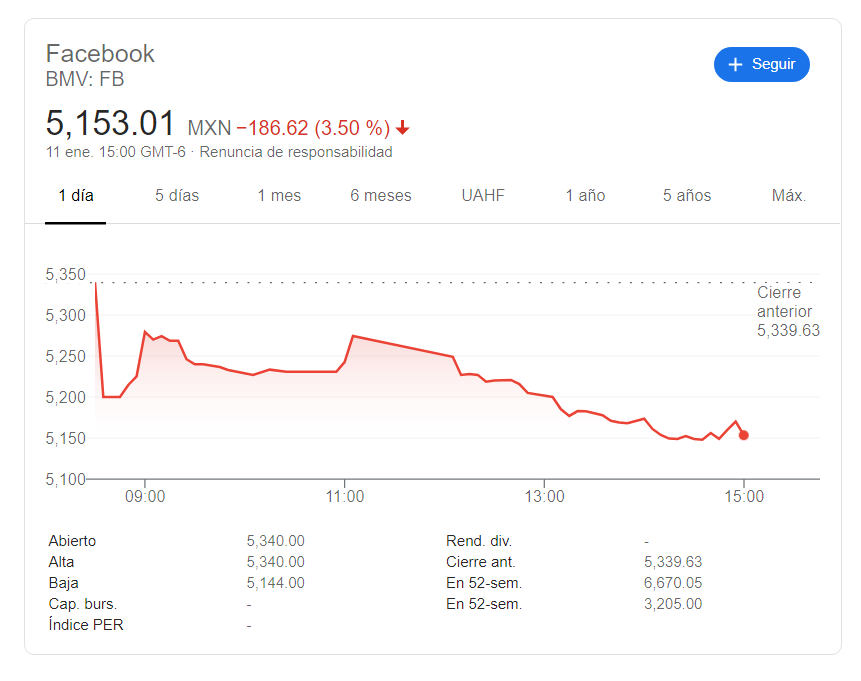Click the red endpoint dot on chart
Image resolution: width=861 pixels, height=681 pixels.
tap(743, 436)
